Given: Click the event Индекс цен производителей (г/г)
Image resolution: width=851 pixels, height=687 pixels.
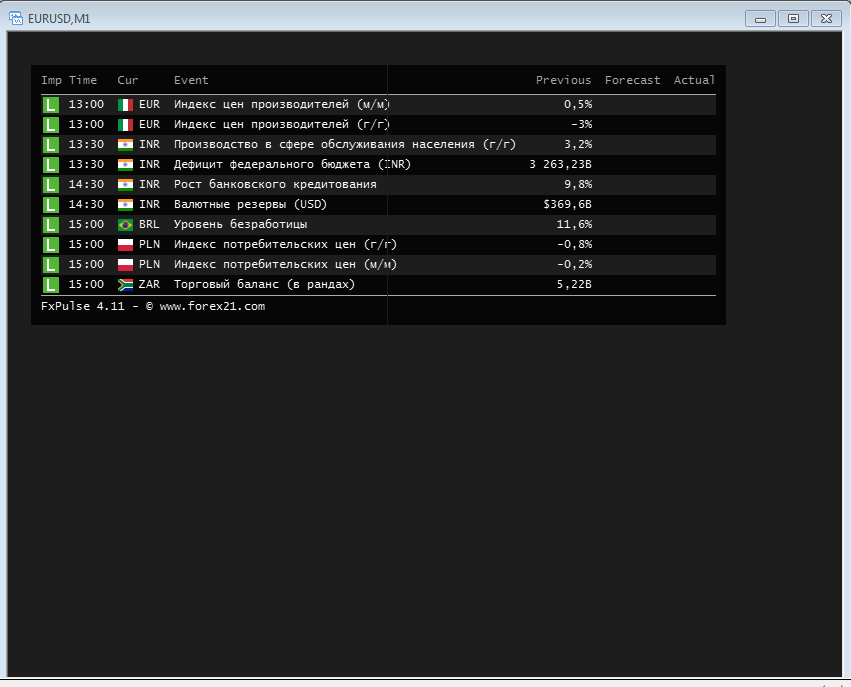Looking at the screenshot, I should tap(281, 124).
